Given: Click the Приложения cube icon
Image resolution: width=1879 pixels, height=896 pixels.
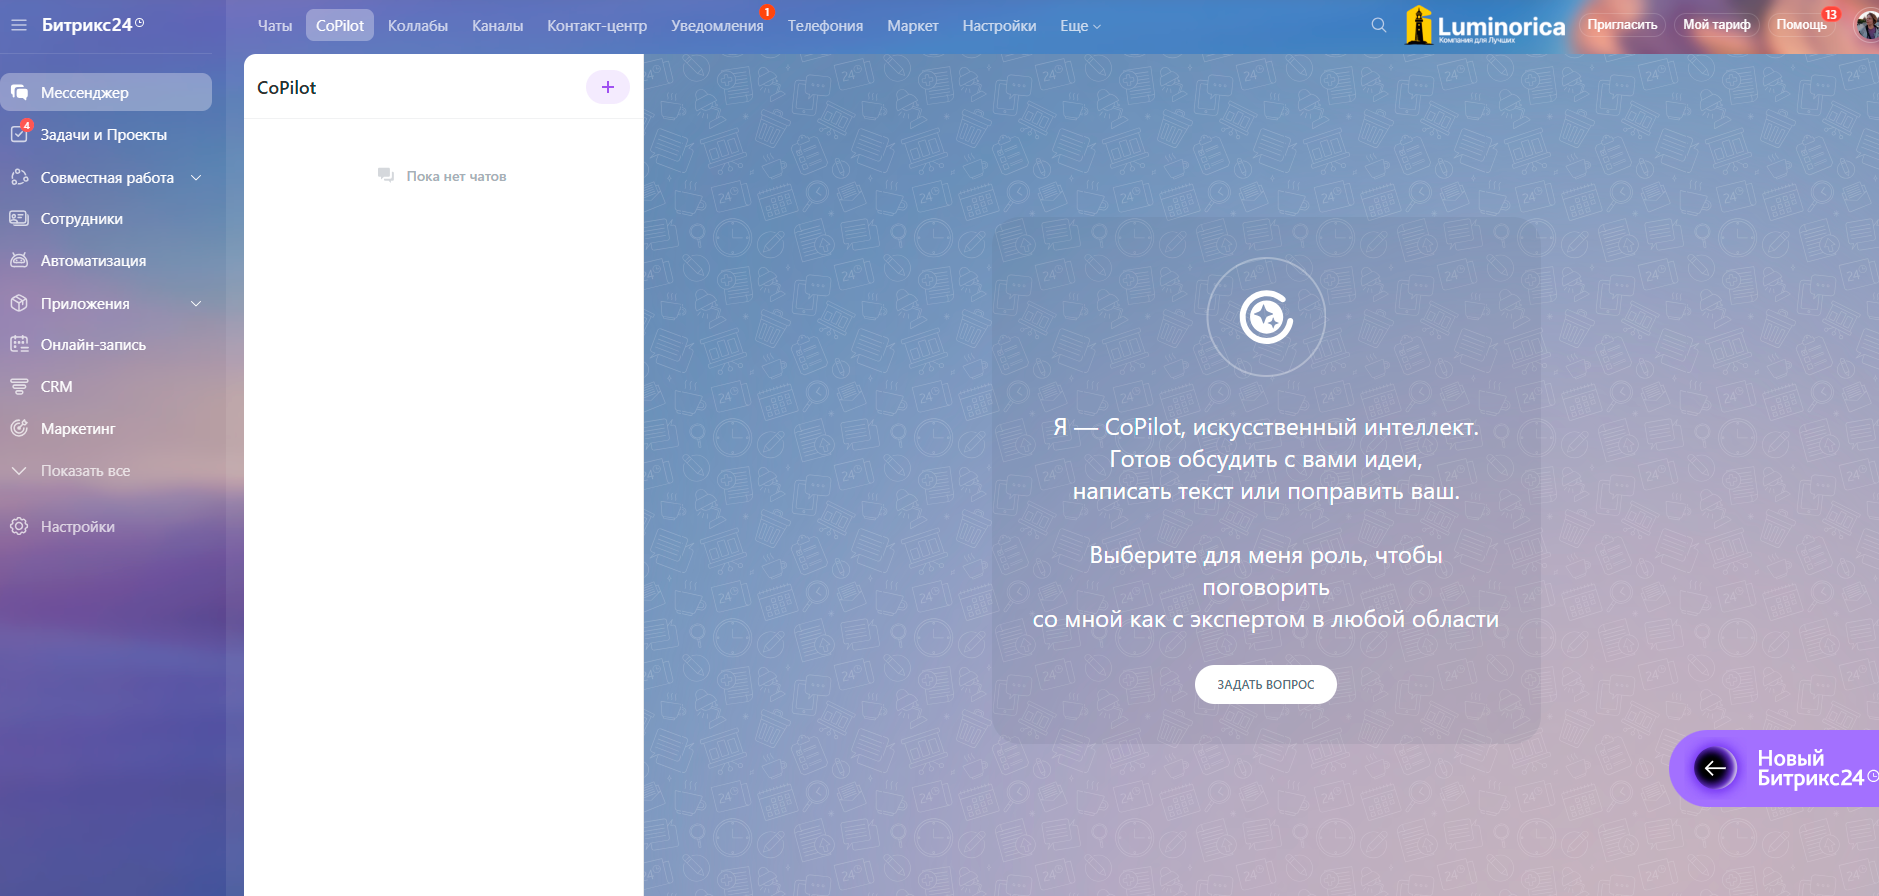Looking at the screenshot, I should [x=19, y=303].
